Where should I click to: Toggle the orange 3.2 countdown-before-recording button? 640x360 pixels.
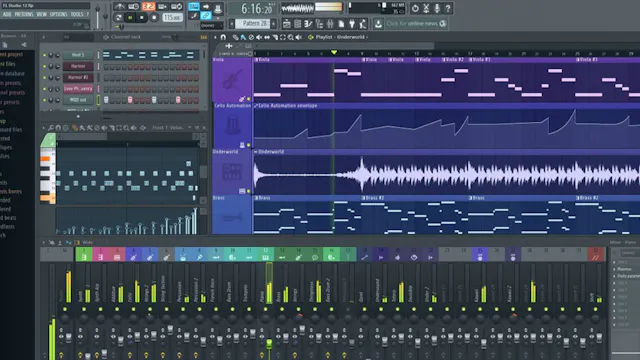click(x=148, y=7)
